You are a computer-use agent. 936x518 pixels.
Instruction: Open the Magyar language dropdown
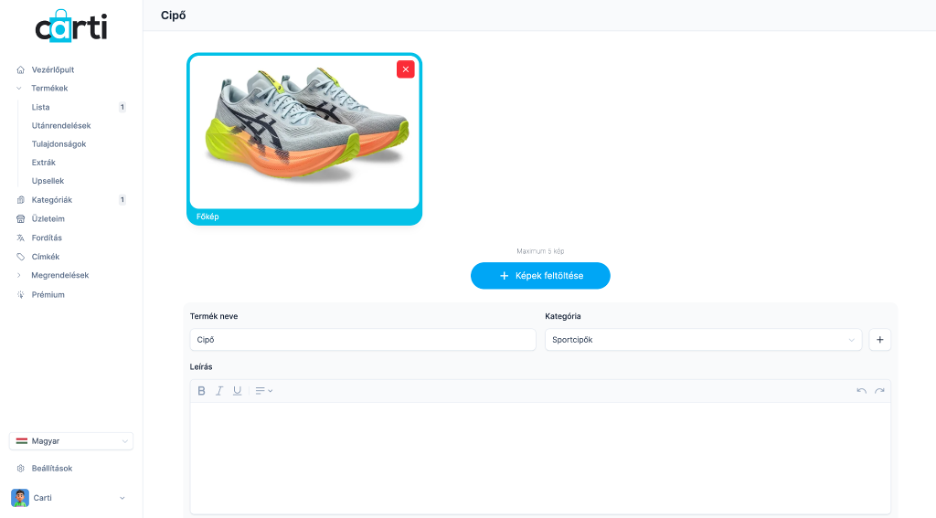pos(71,441)
